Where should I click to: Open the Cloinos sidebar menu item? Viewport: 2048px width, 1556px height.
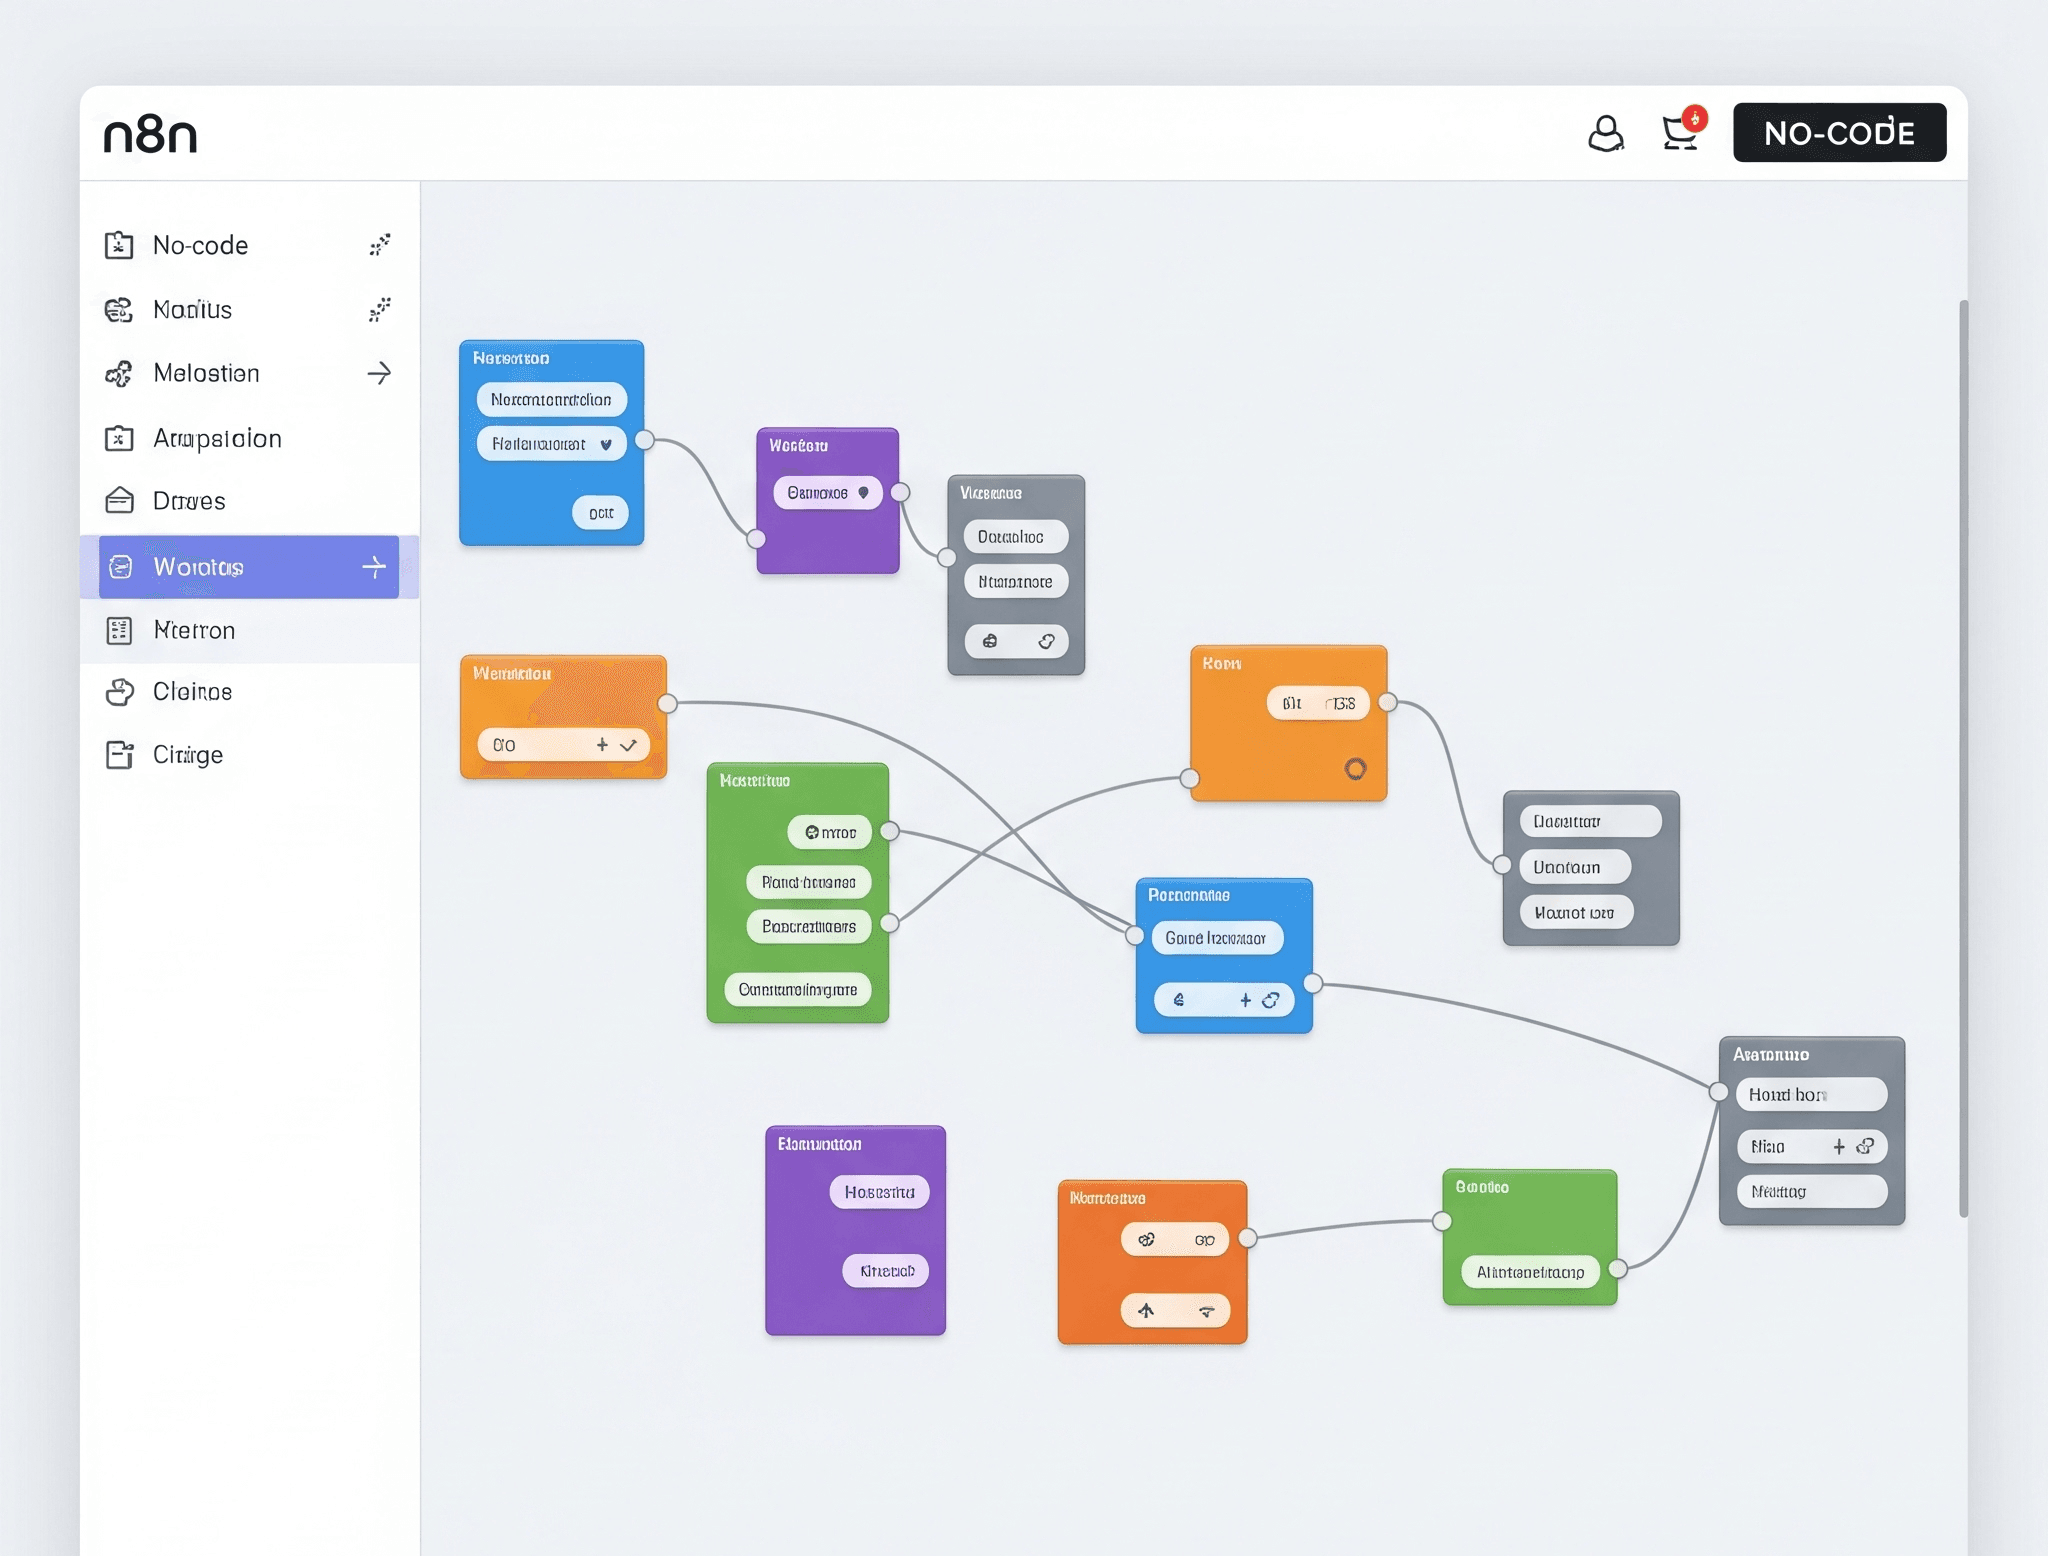[192, 692]
